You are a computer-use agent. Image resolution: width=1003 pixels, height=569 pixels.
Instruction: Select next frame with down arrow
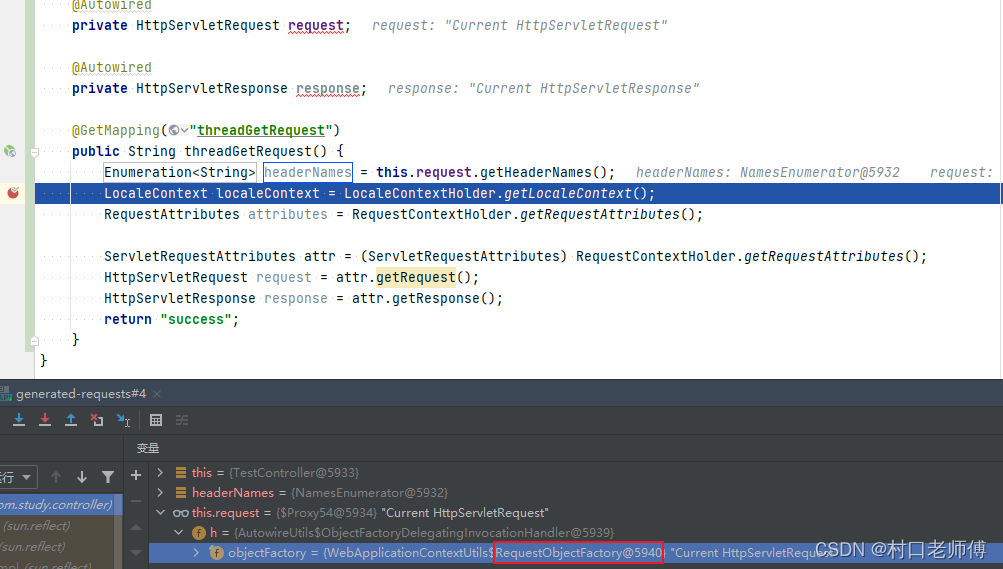(81, 477)
